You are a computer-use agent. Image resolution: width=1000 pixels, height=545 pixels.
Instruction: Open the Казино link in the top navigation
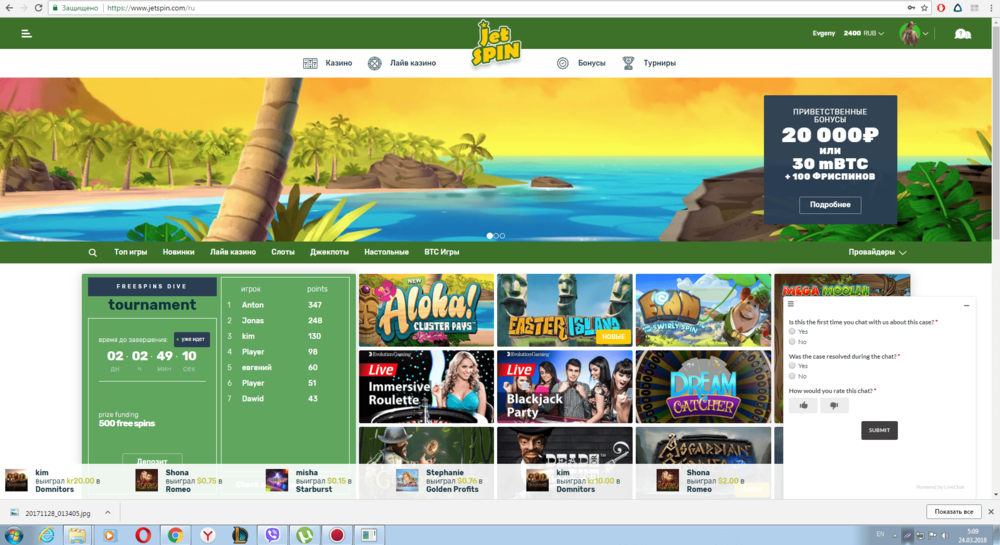coord(339,63)
